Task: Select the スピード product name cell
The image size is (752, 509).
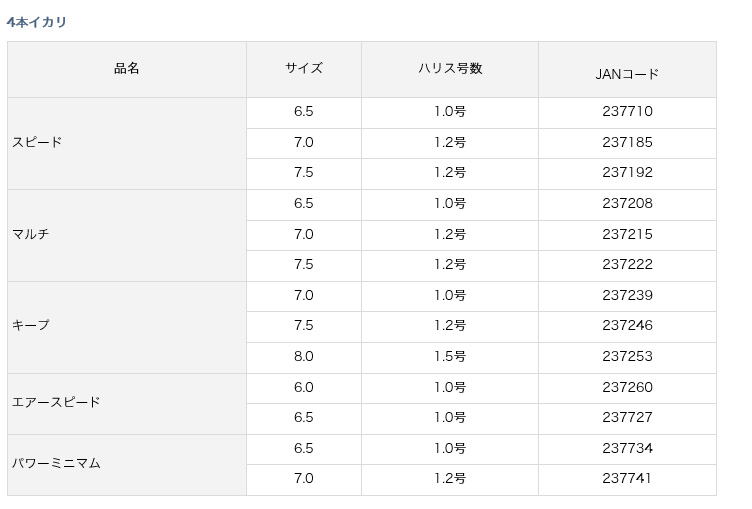Action: click(127, 143)
